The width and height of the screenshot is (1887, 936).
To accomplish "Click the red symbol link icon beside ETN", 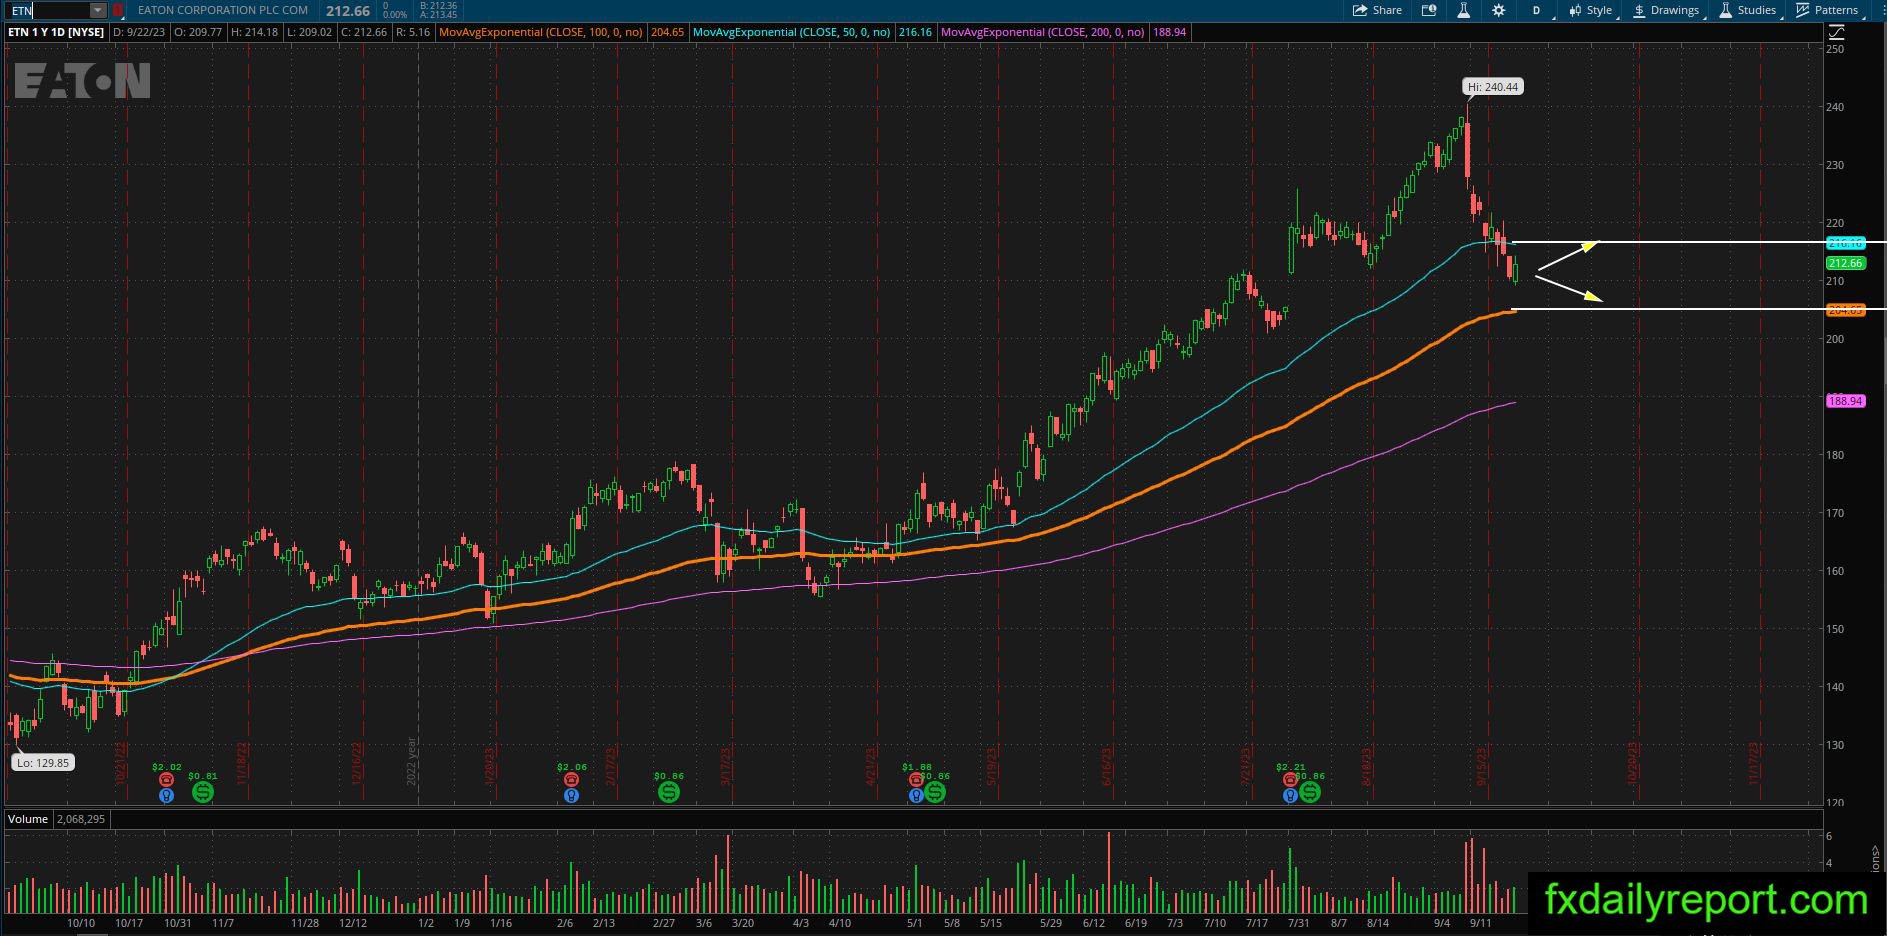I will (118, 10).
